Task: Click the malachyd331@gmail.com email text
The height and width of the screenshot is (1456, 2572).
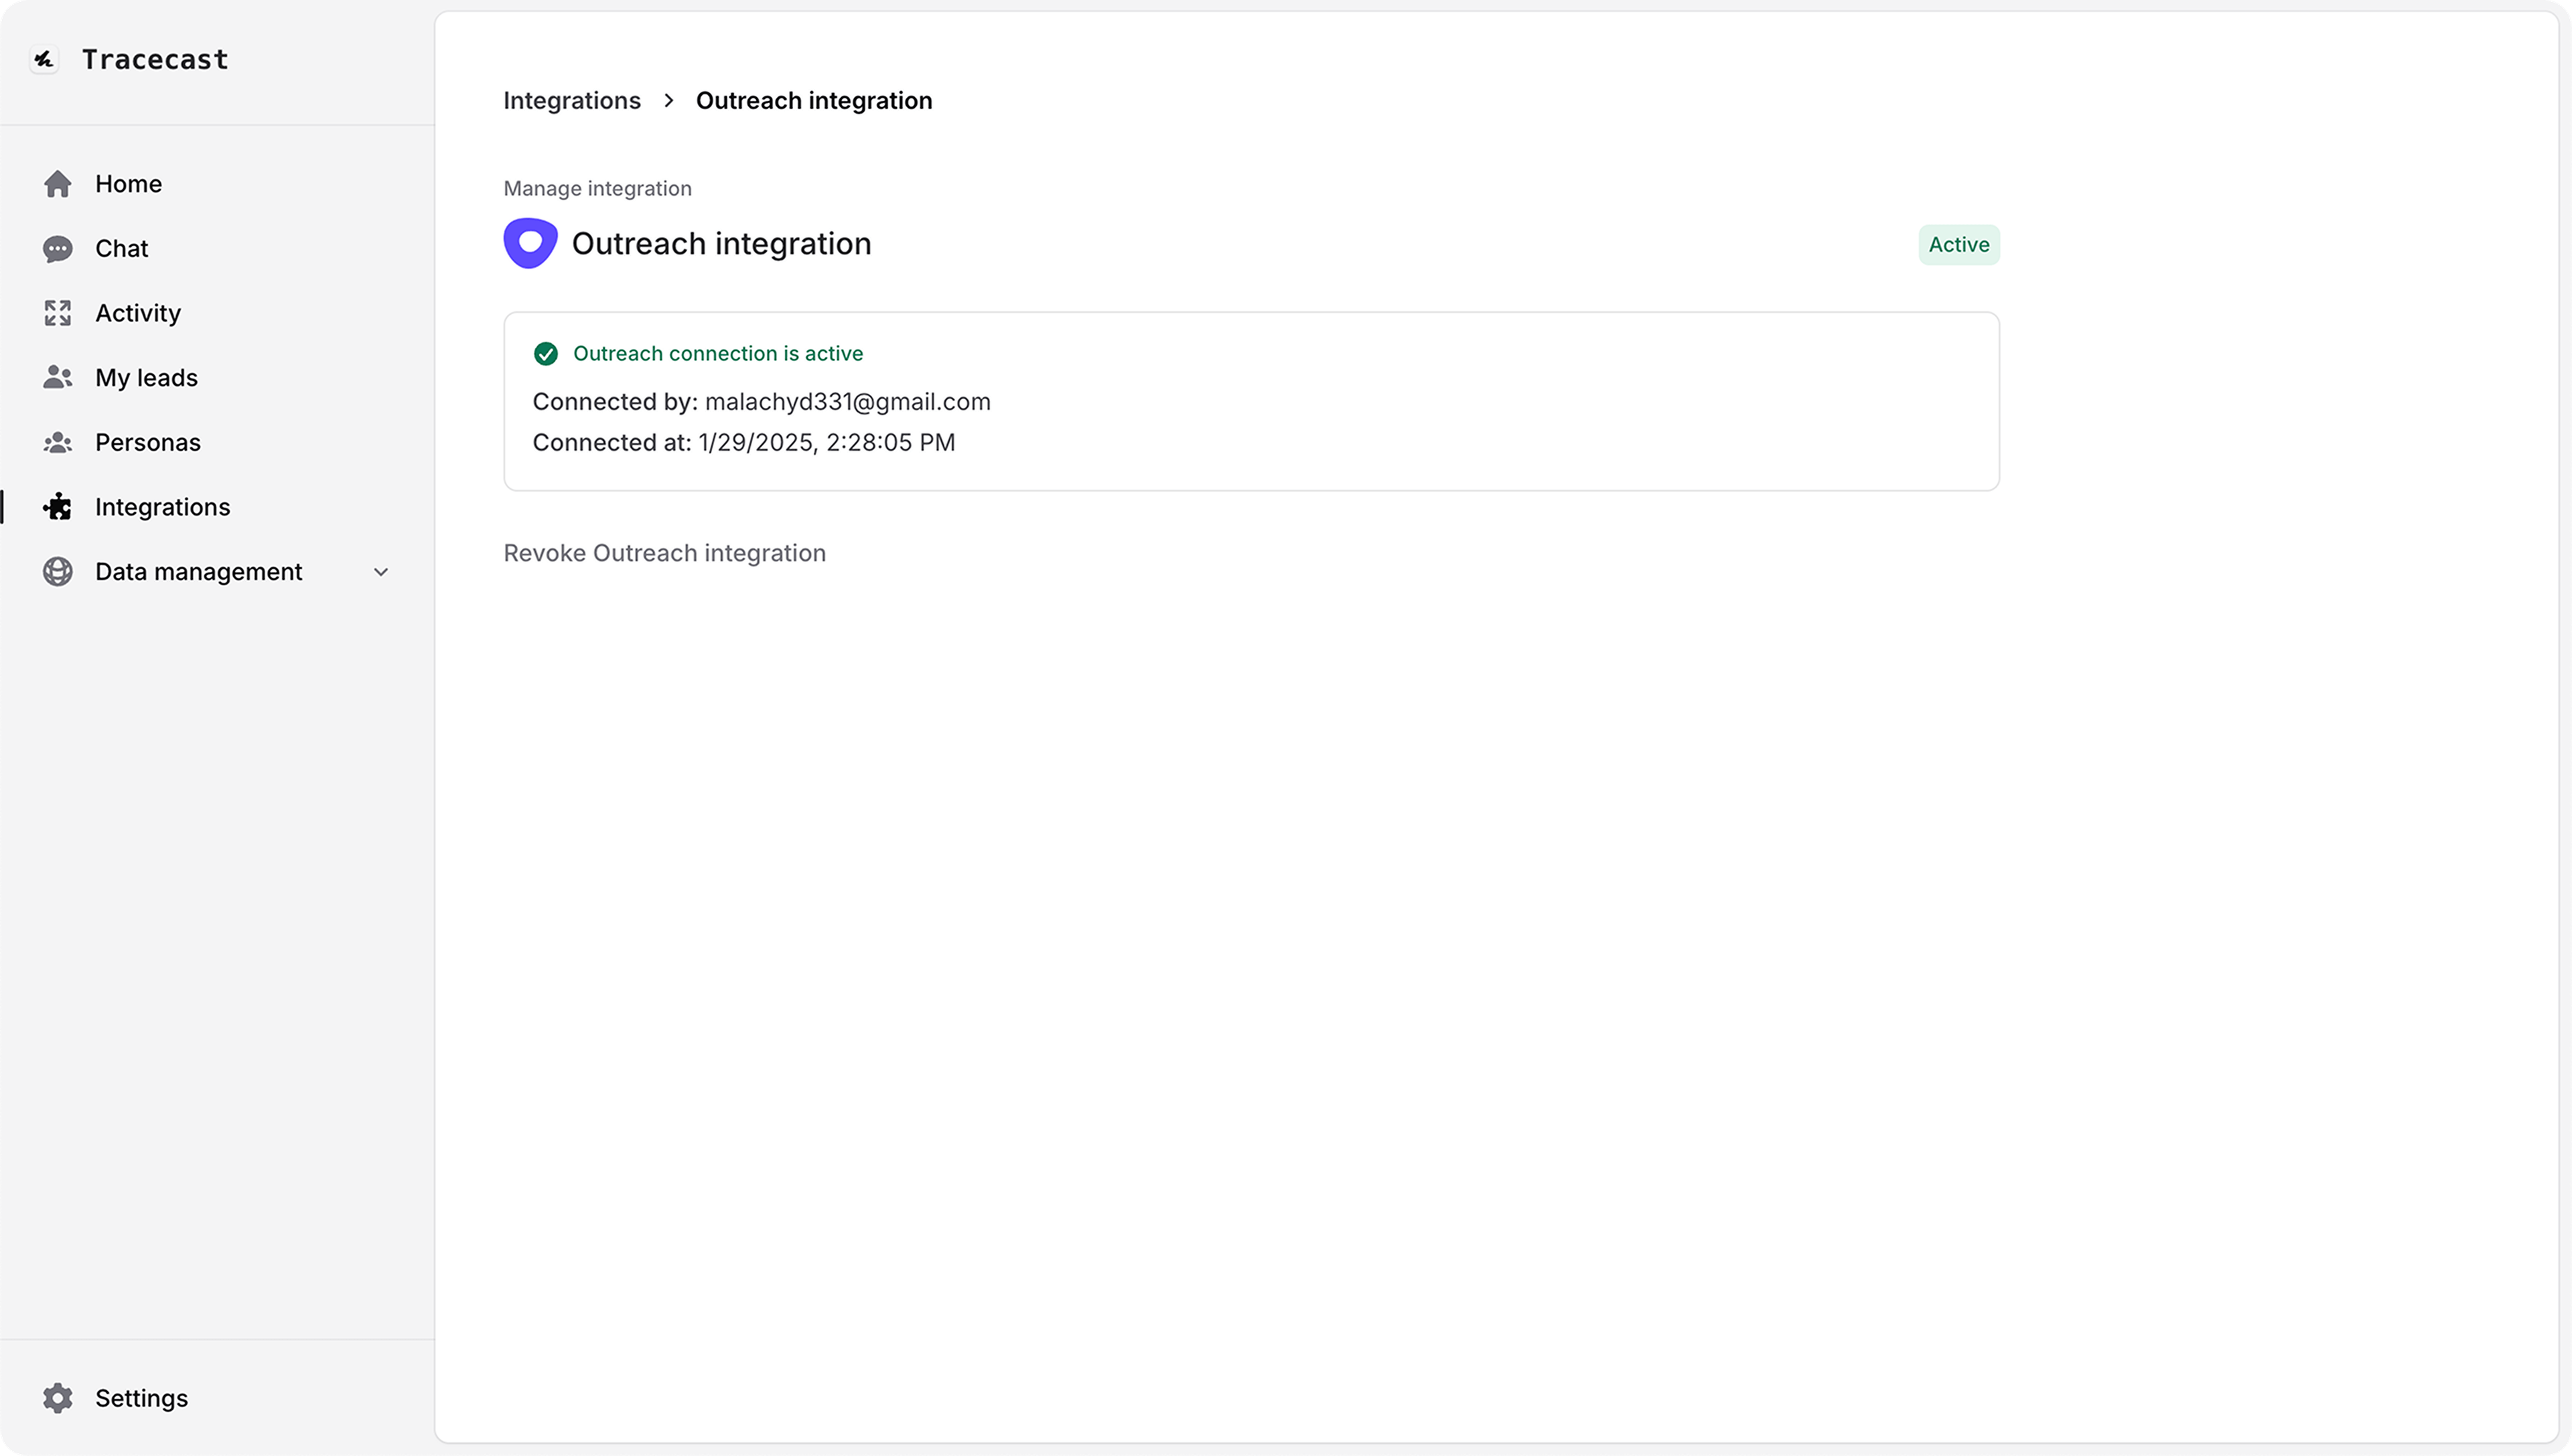Action: [x=847, y=402]
